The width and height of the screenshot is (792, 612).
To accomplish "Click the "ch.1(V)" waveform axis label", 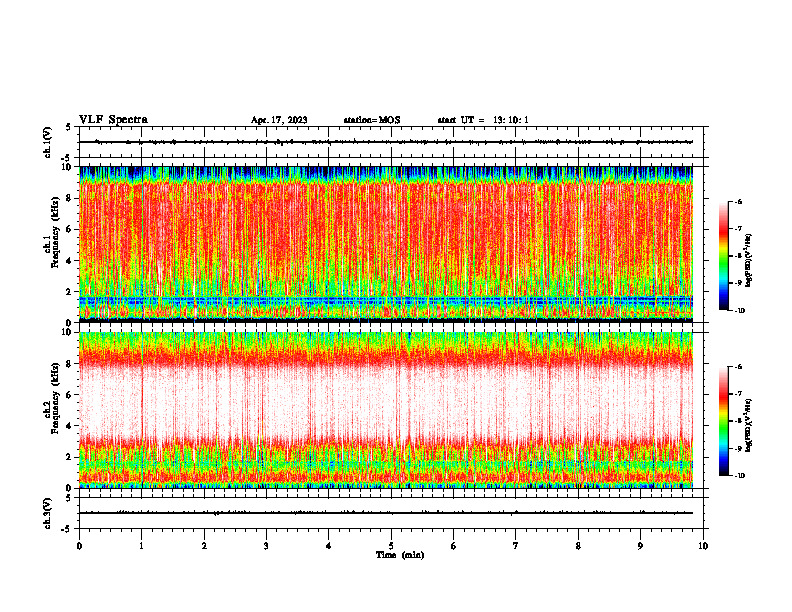I will tap(48, 142).
